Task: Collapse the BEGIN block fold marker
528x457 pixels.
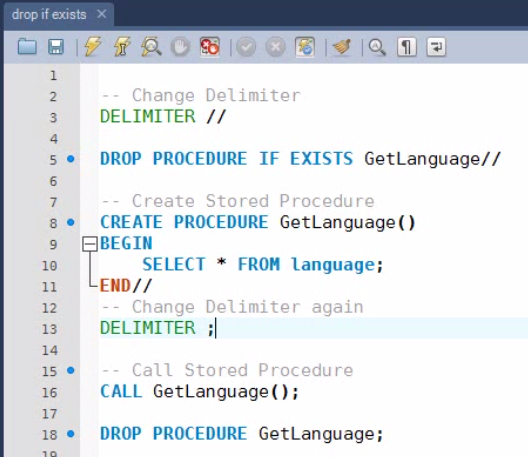Action: 90,244
